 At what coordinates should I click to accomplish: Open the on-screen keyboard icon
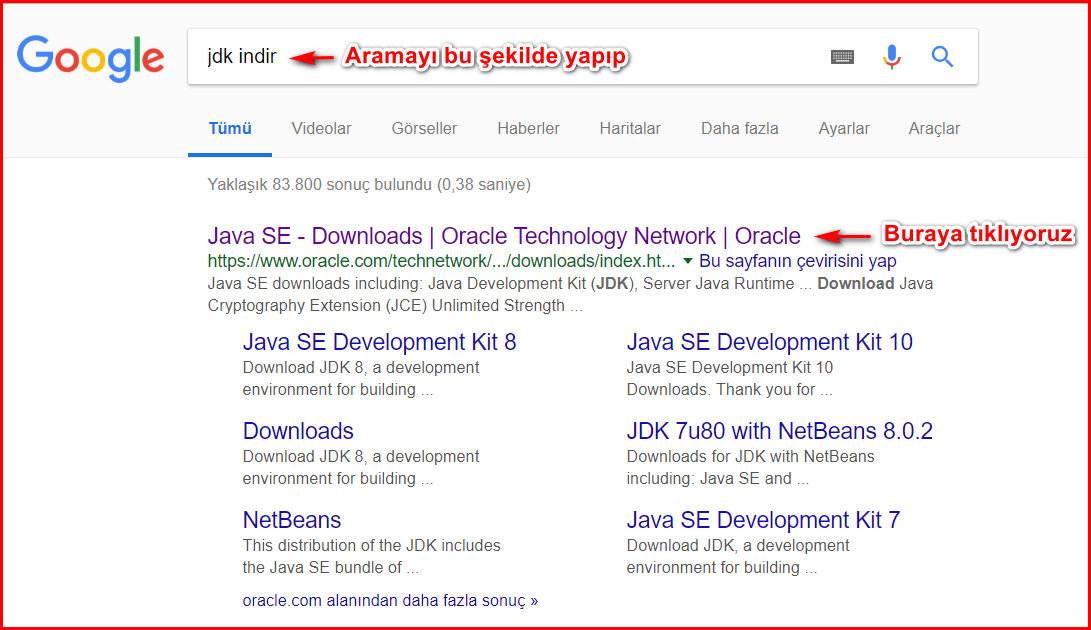pyautogui.click(x=842, y=56)
